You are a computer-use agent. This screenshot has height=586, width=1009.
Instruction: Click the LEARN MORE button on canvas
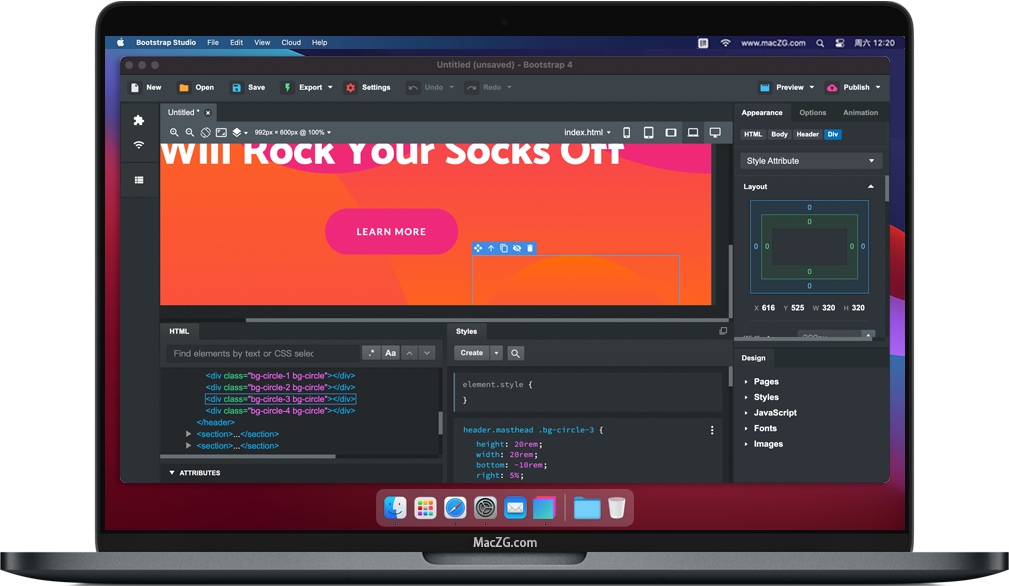(x=391, y=232)
